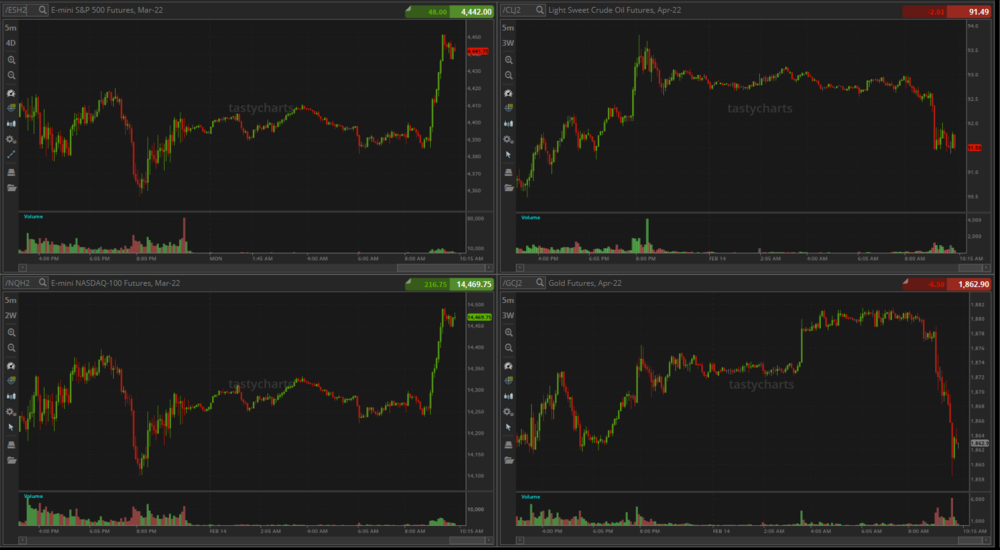
Task: Zoom in on the S&P 500 chart
Action: tap(11, 60)
